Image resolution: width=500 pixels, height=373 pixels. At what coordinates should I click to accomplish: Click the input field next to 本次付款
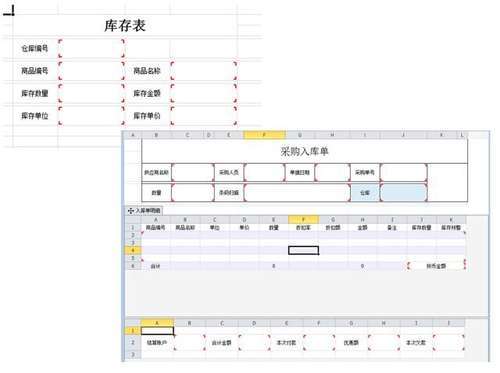(319, 343)
